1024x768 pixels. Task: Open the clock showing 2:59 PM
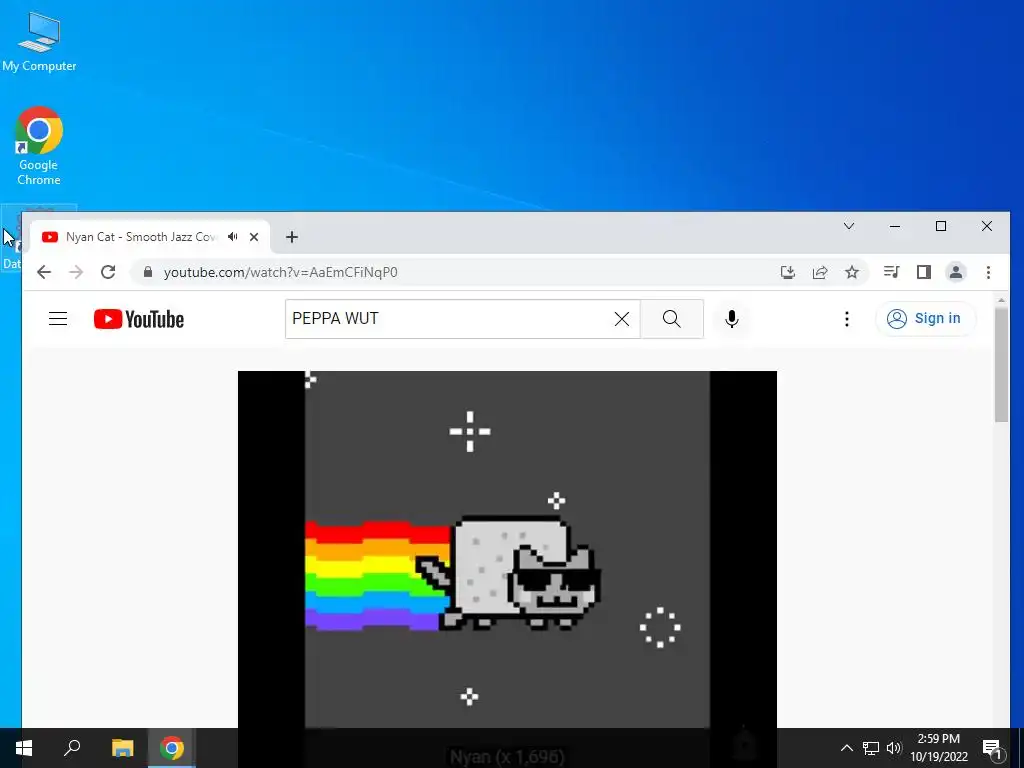[x=939, y=748]
